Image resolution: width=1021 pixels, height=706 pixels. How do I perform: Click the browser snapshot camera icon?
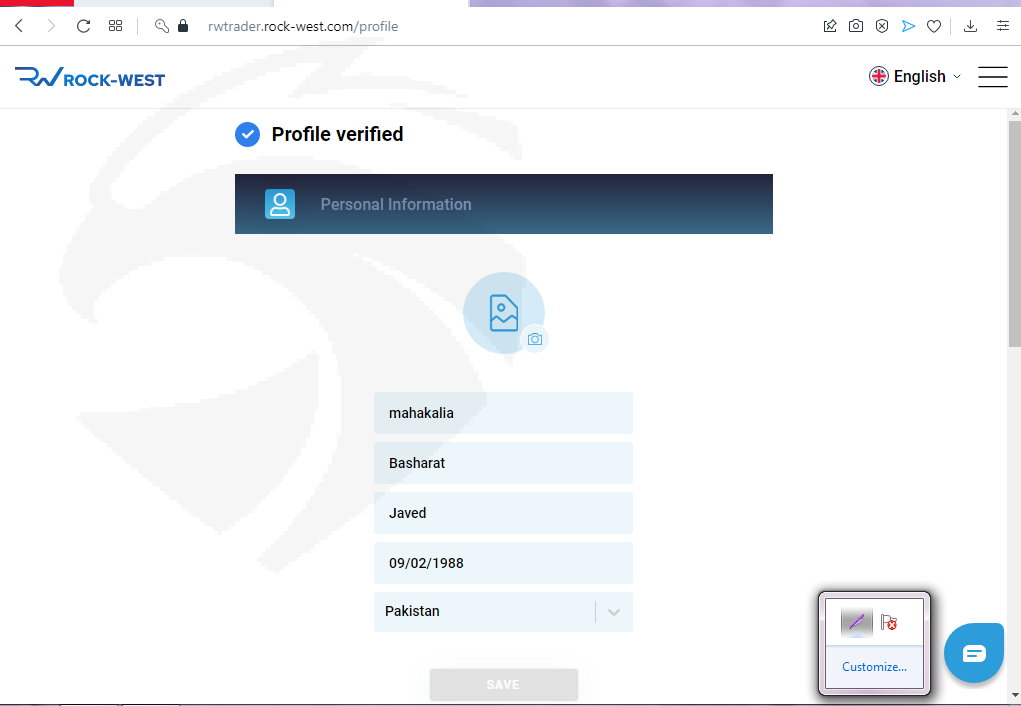pyautogui.click(x=856, y=26)
